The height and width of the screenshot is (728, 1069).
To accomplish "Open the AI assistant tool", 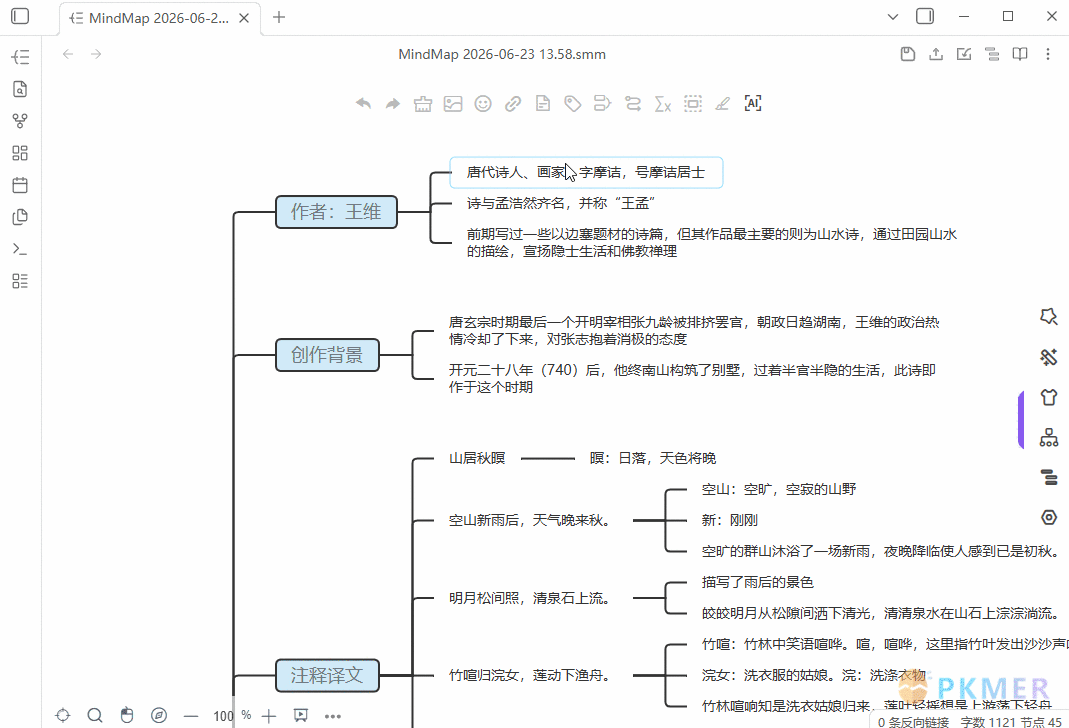I will (x=753, y=104).
